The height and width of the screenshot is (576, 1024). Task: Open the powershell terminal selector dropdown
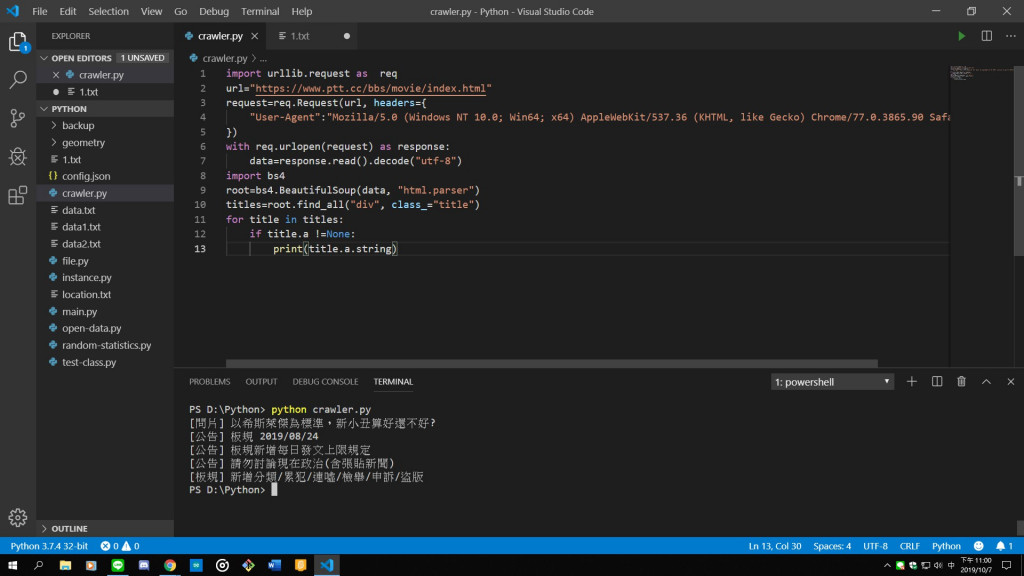click(832, 381)
